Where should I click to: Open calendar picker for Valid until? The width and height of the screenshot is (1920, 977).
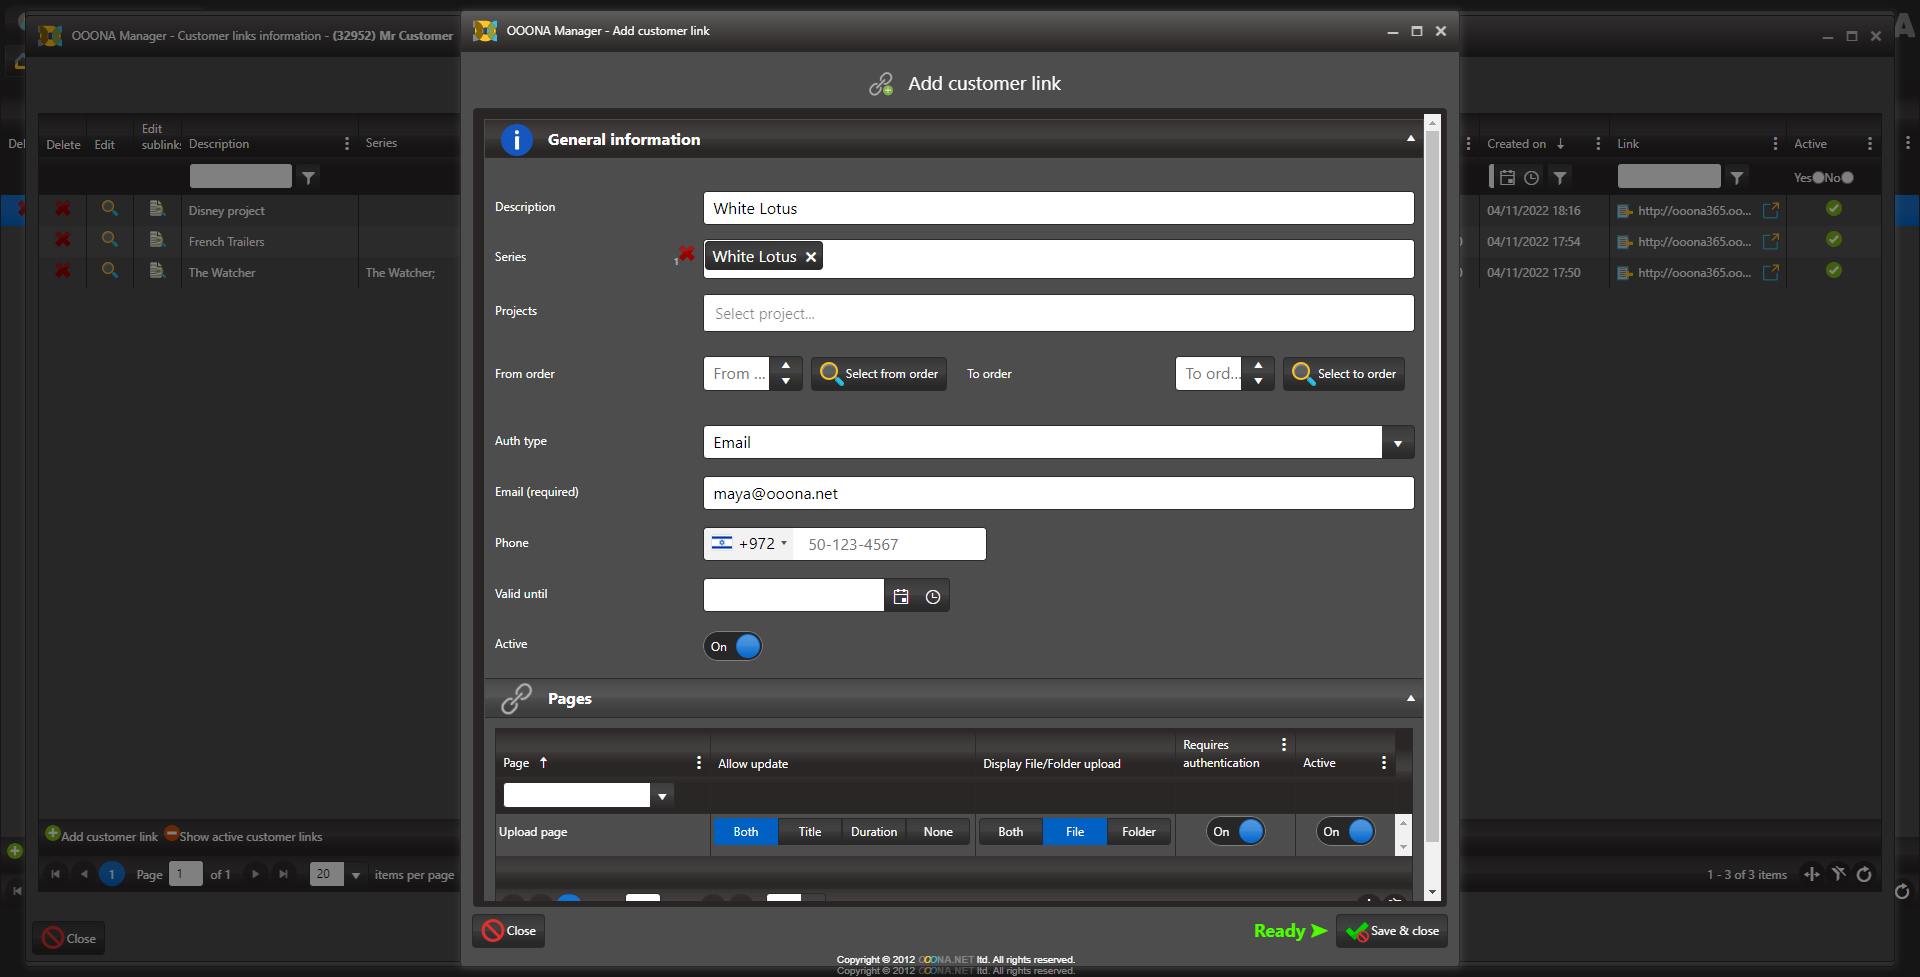pyautogui.click(x=901, y=596)
